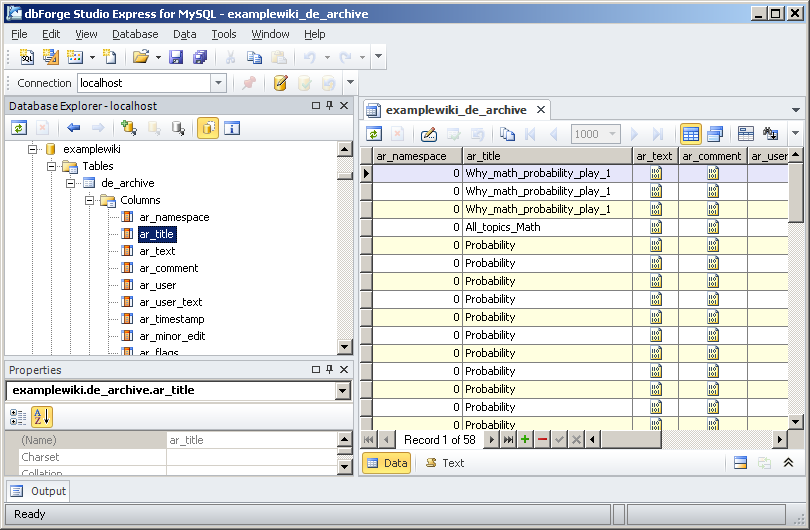Switch to card view mode

tap(714, 134)
